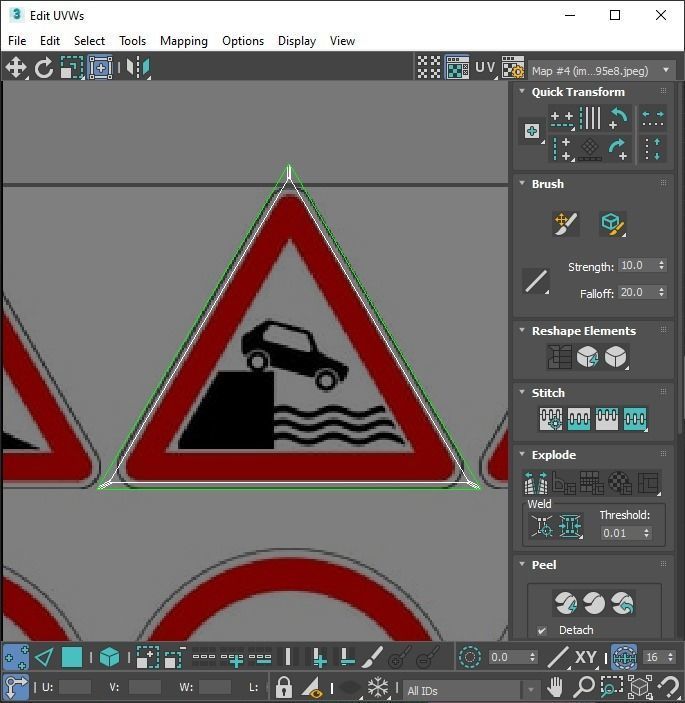685x703 pixels.
Task: Switch to Polygon sub-object mode
Action: pos(72,657)
